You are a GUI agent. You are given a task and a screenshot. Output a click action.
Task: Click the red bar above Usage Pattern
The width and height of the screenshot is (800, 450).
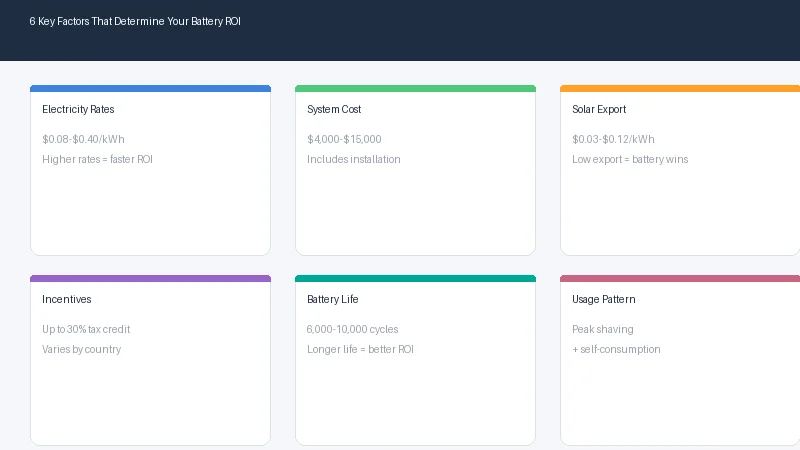680,279
